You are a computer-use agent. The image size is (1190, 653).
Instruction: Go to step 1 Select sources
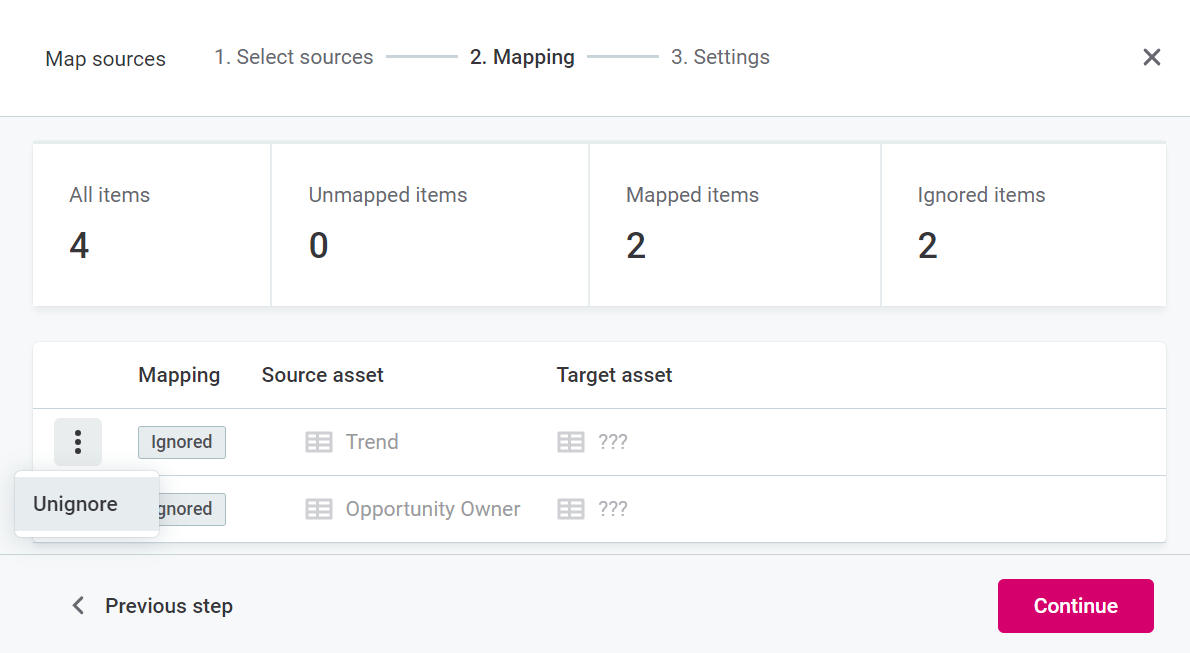293,57
